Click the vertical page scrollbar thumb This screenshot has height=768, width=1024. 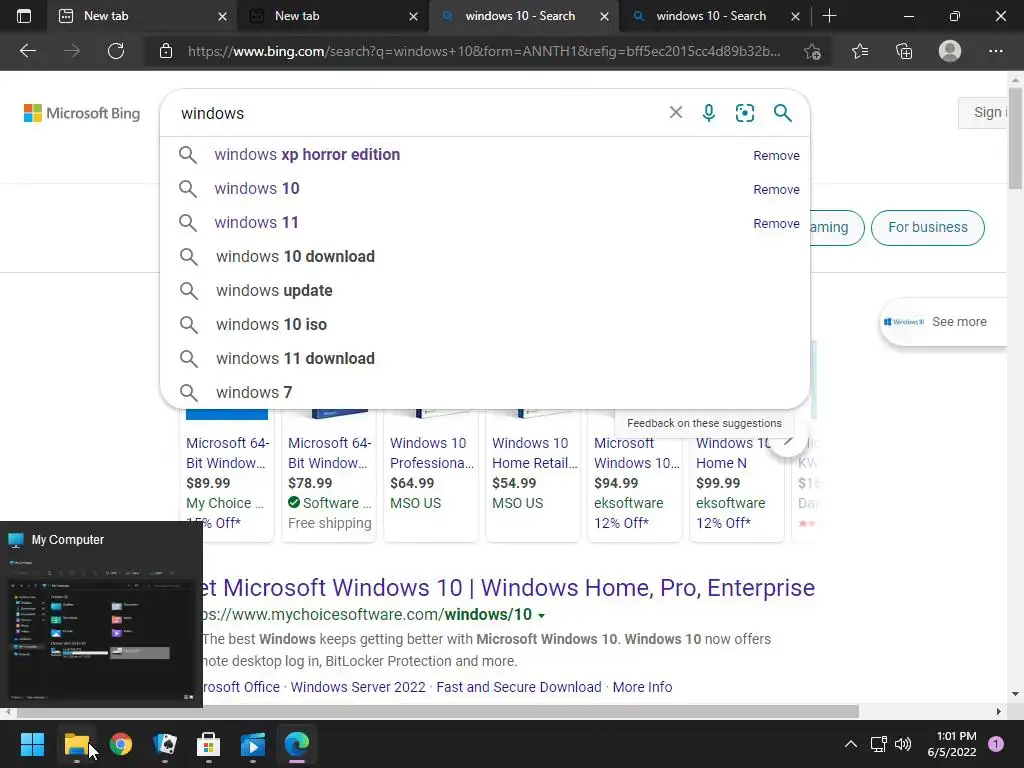(x=1016, y=137)
